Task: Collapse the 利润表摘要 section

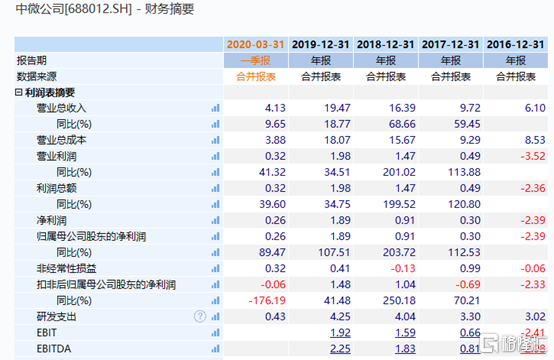Action: (x=18, y=93)
